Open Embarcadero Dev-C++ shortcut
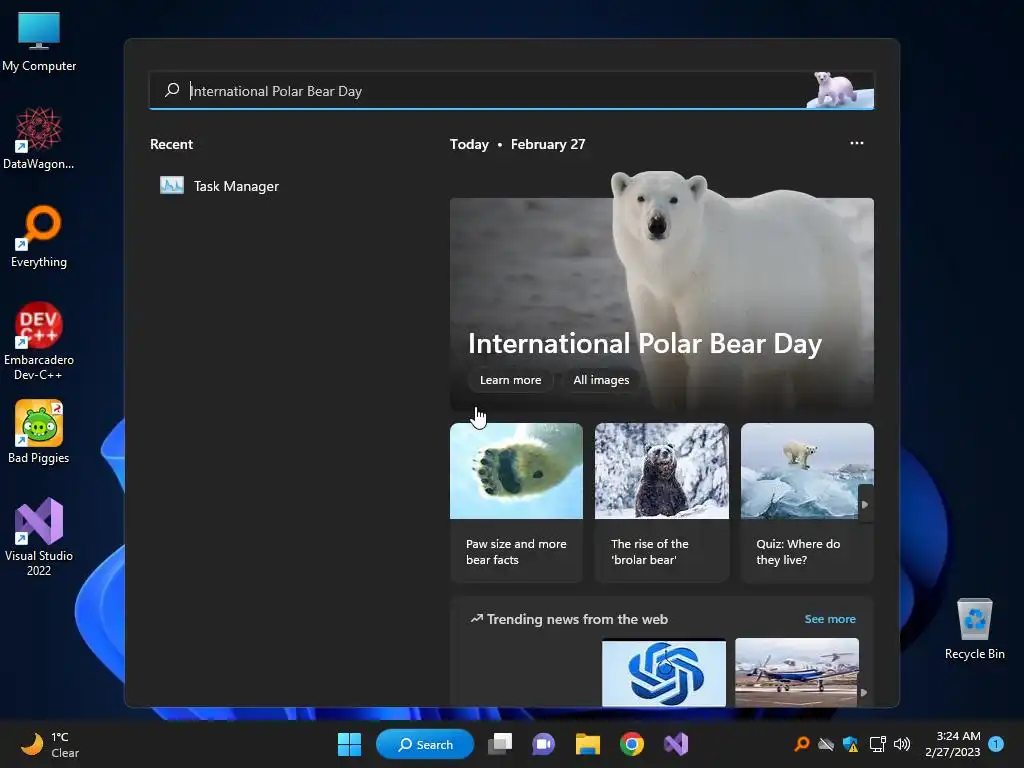The height and width of the screenshot is (768, 1024). [39, 341]
